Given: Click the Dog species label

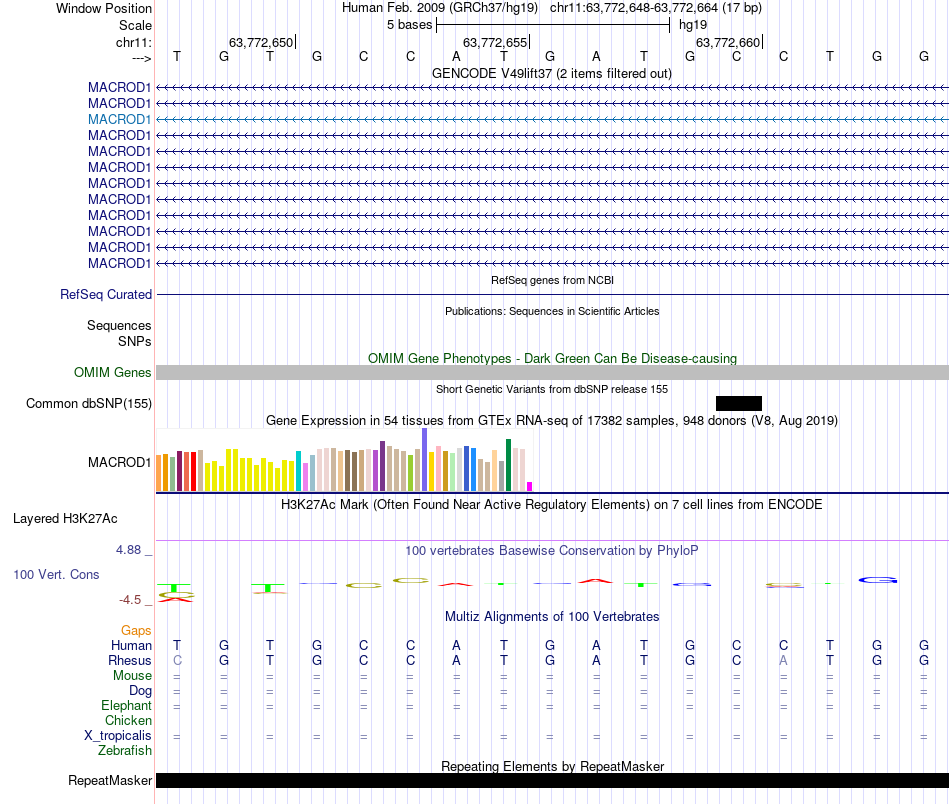Looking at the screenshot, I should pyautogui.click(x=140, y=691).
